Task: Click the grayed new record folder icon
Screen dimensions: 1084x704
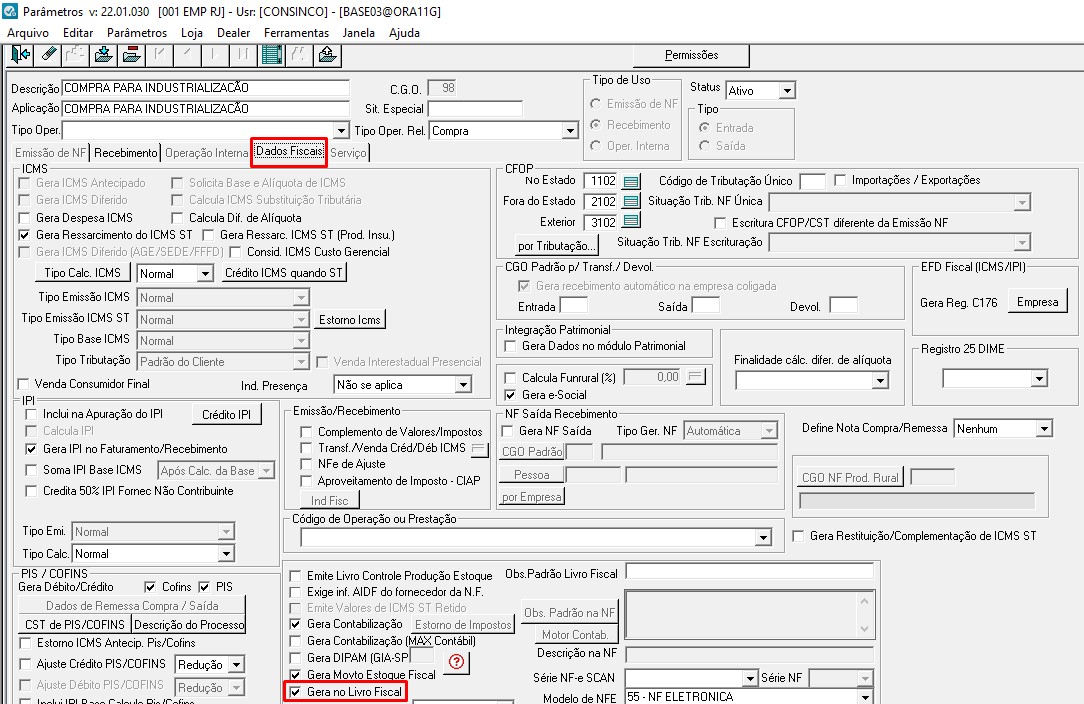Action: click(76, 55)
